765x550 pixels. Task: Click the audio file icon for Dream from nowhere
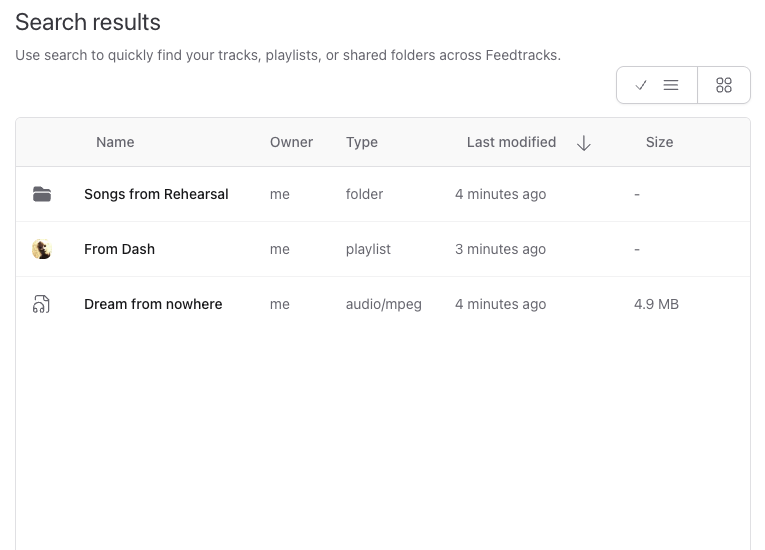click(x=41, y=304)
